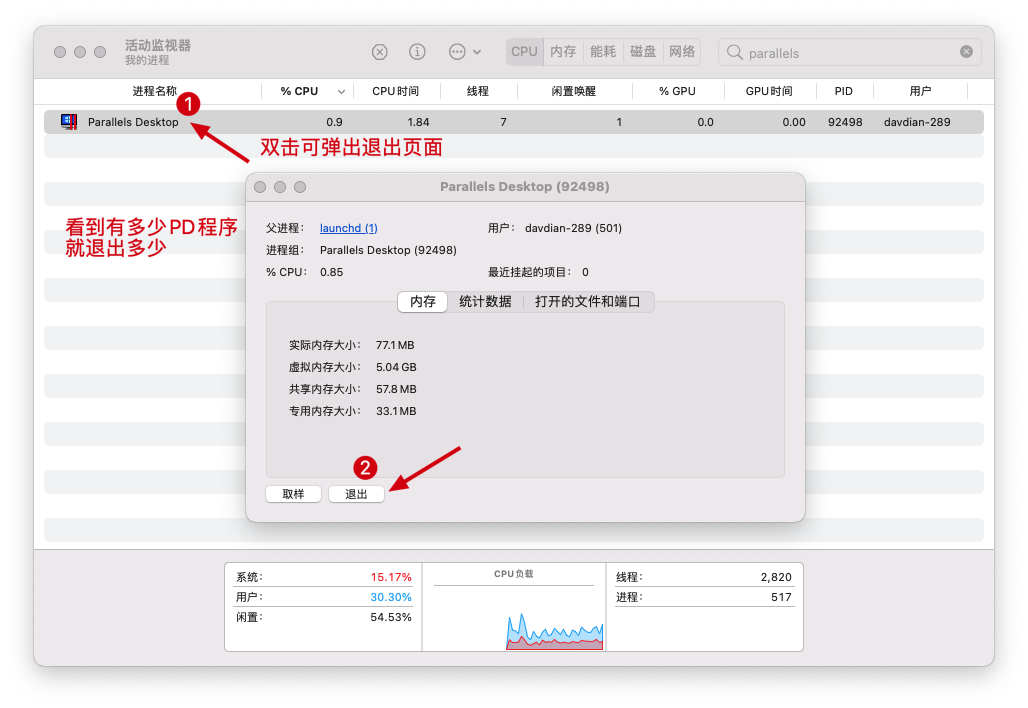Close the Parallels Desktop process dialog
This screenshot has height=708, width=1028.
coord(260,187)
